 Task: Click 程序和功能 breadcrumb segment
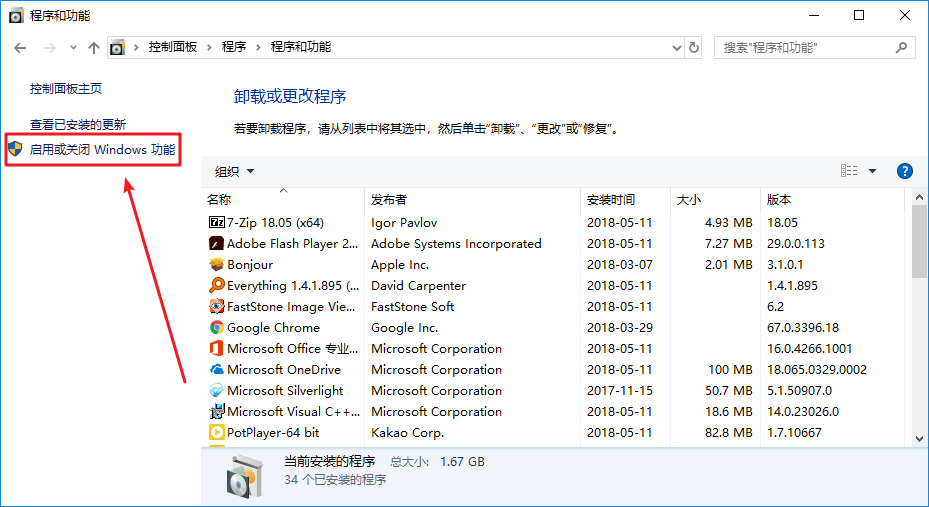point(300,47)
